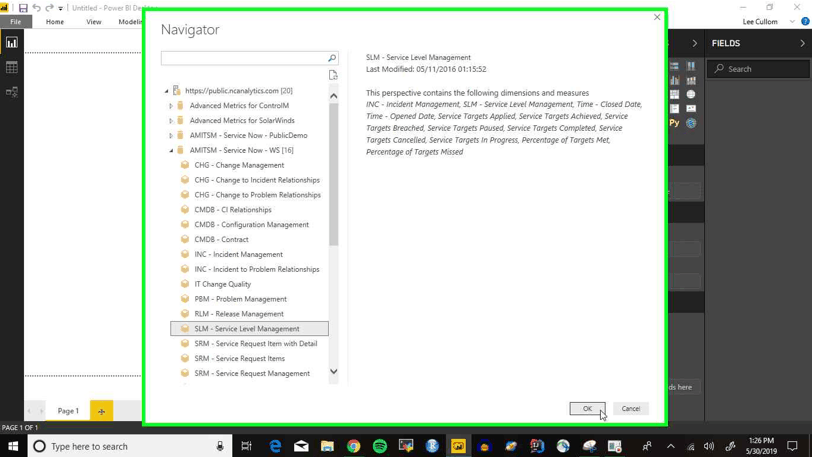Open Google Chrome from taskbar

pyautogui.click(x=354, y=447)
